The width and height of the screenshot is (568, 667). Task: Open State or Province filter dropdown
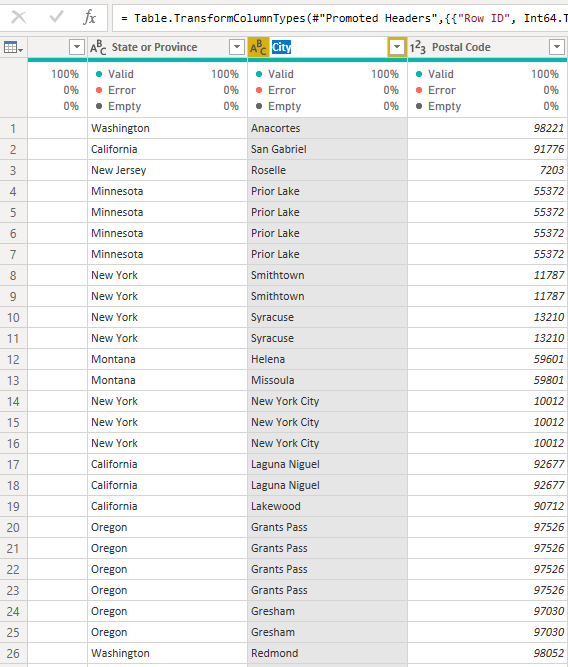click(x=237, y=47)
